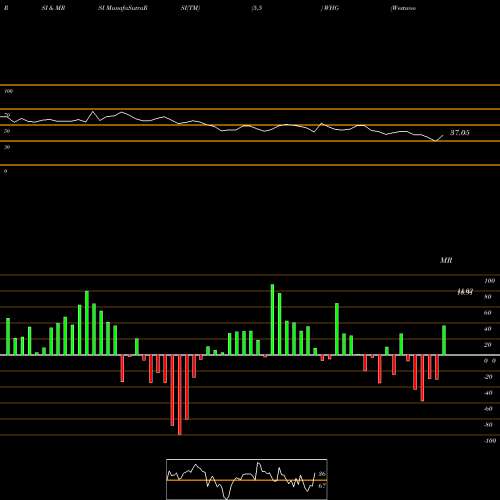Click the WHG ticker text in header
Screen dimensions: 500x500
click(x=330, y=8)
